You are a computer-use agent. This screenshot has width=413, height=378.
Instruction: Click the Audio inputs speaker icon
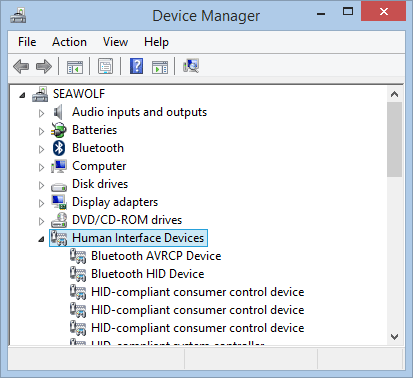58,112
